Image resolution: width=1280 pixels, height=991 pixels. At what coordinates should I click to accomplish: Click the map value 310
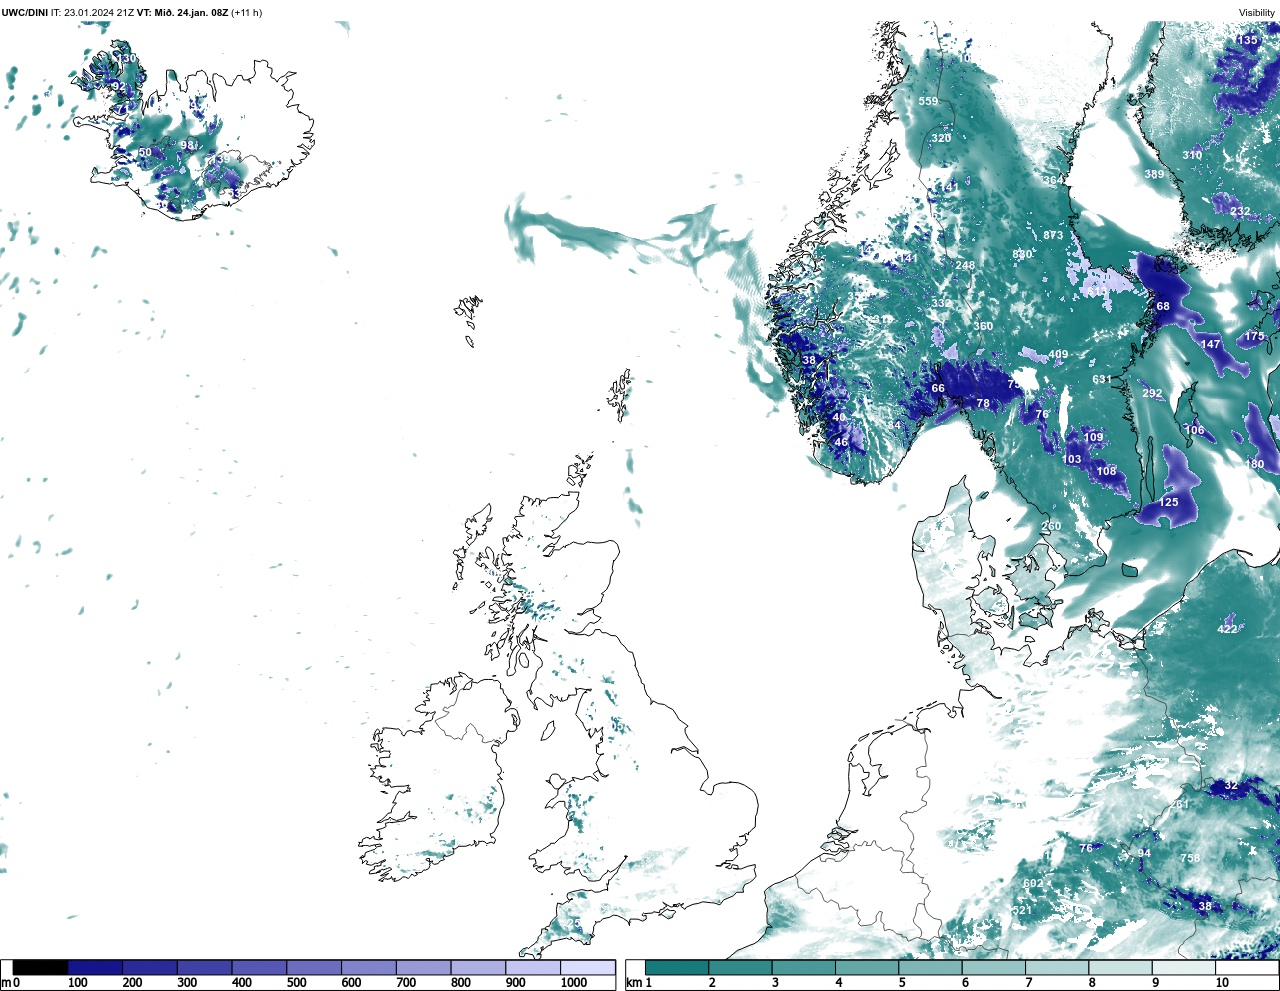[x=1192, y=155]
